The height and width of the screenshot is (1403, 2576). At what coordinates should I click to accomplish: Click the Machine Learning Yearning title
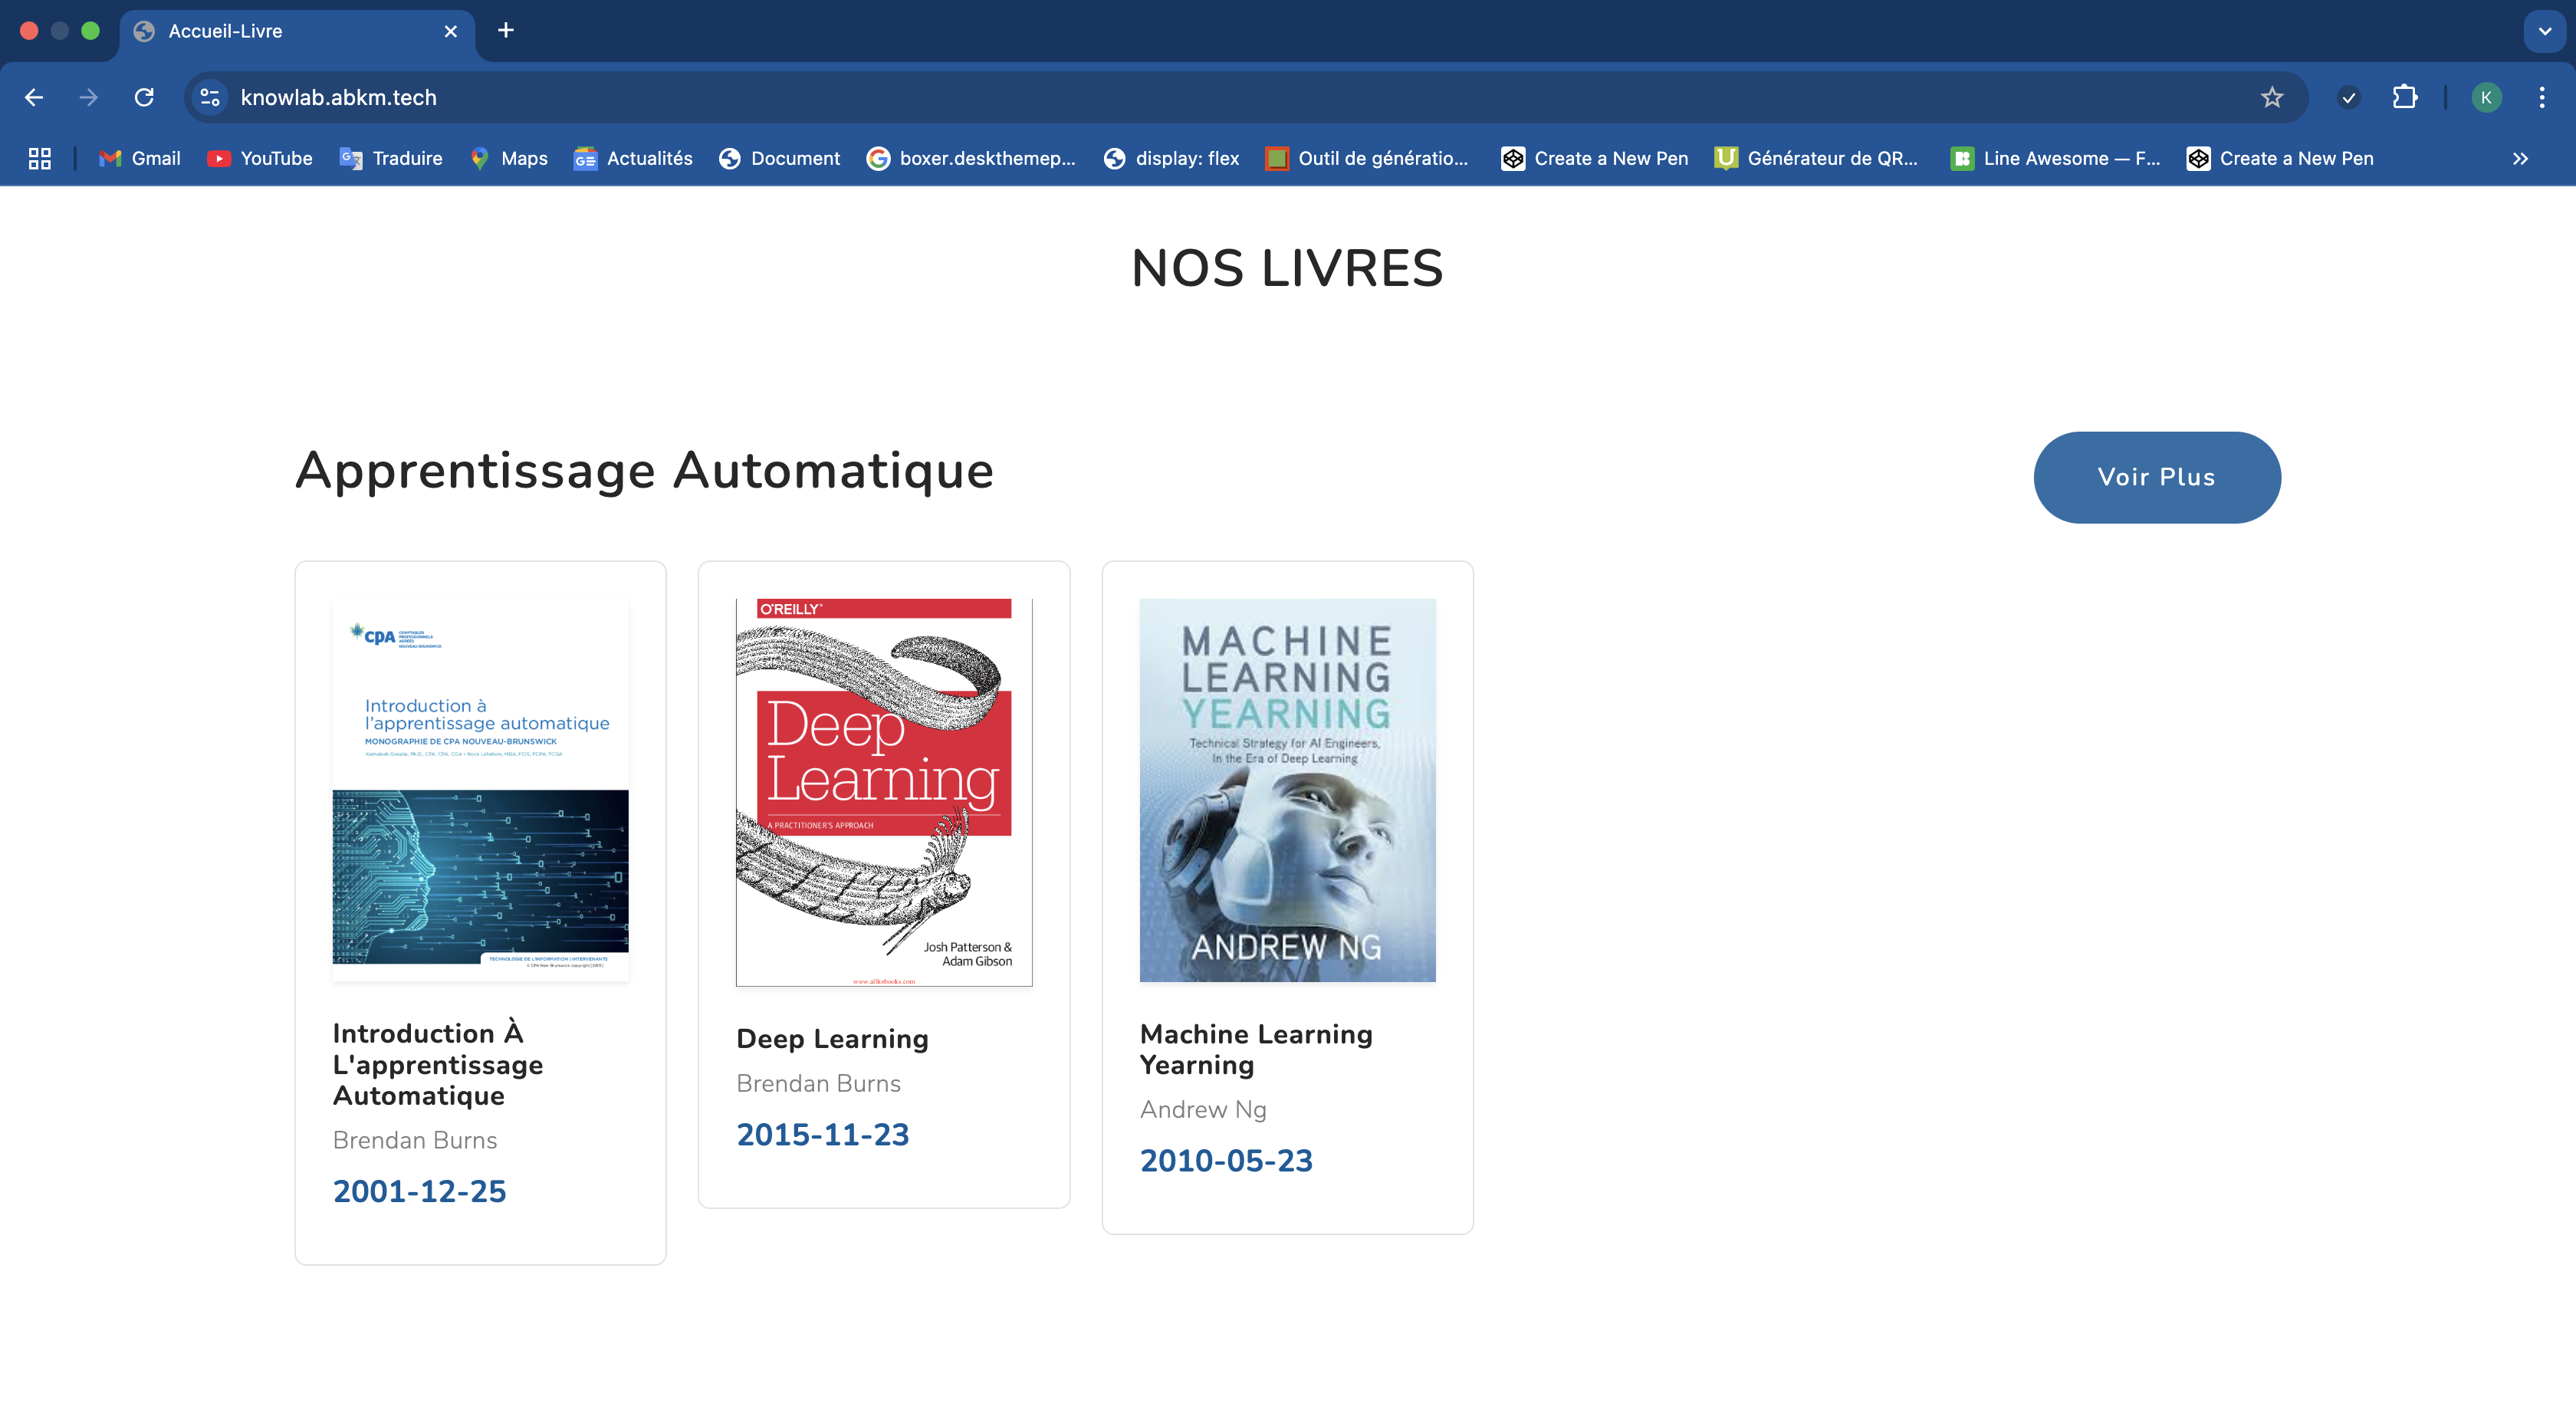coord(1256,1049)
